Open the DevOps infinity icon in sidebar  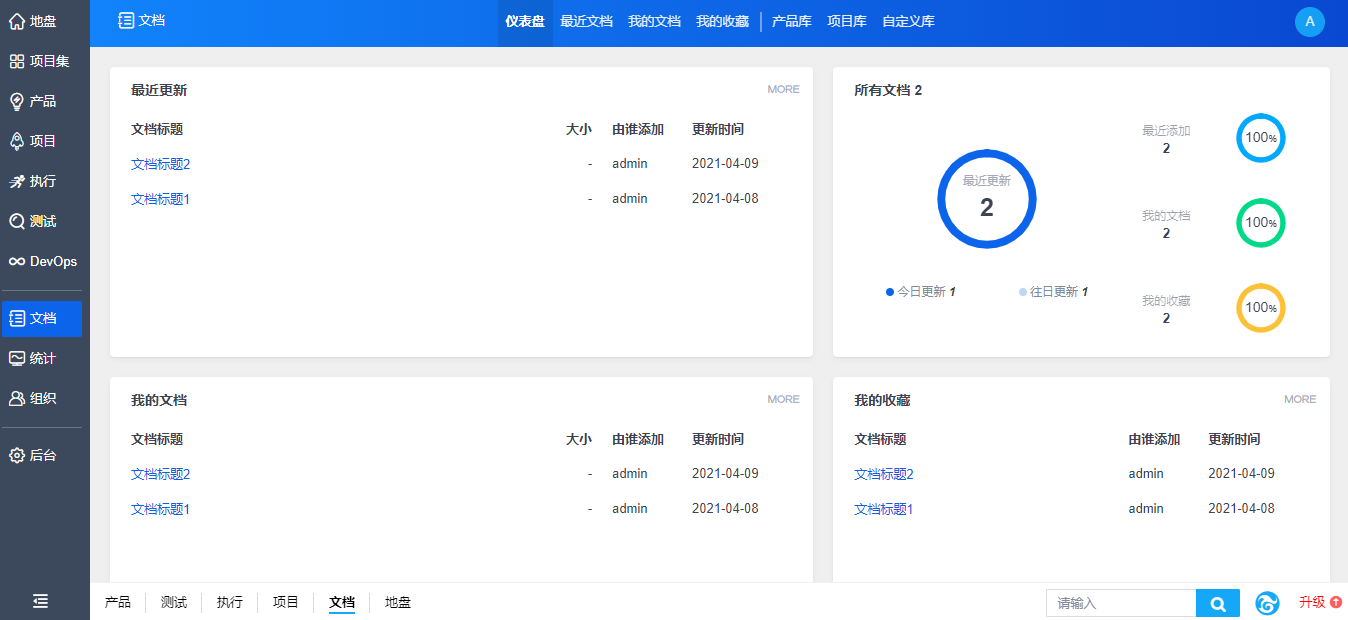[17, 261]
